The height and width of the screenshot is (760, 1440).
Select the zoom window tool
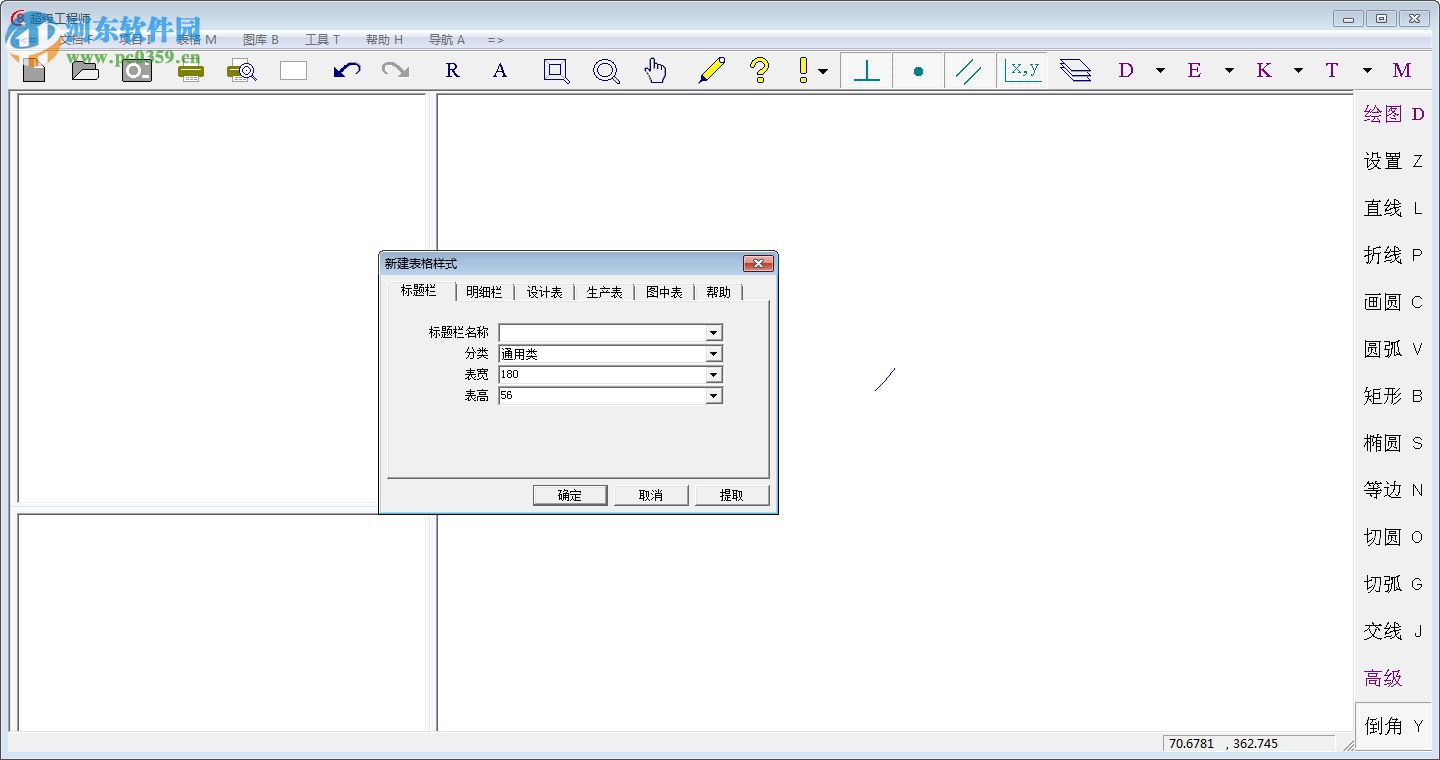556,71
